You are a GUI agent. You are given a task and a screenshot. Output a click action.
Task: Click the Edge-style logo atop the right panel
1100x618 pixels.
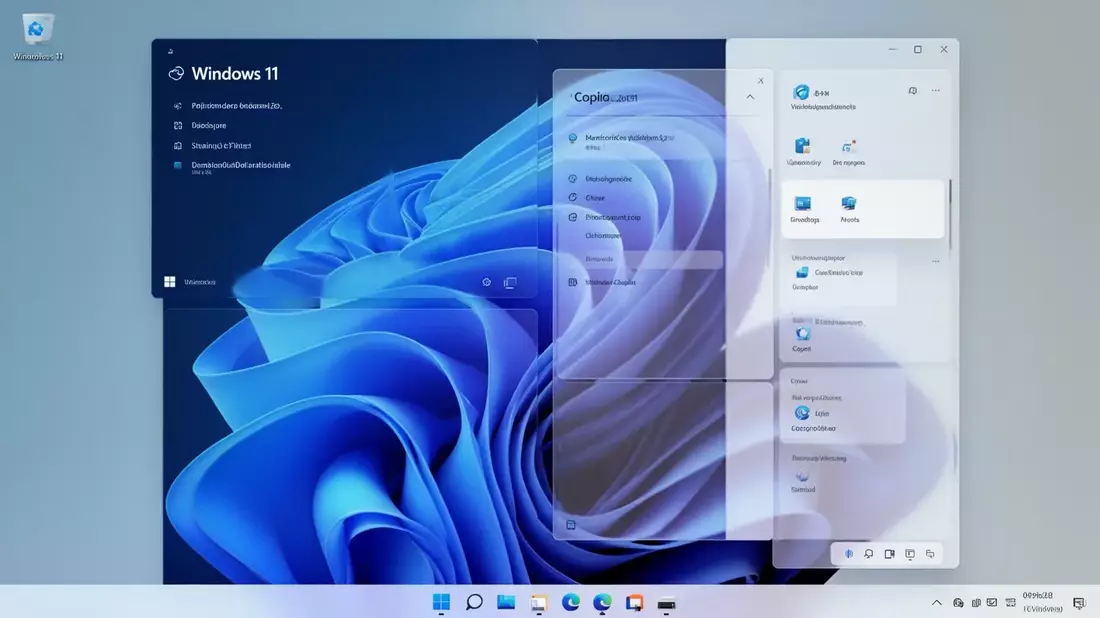tap(801, 92)
